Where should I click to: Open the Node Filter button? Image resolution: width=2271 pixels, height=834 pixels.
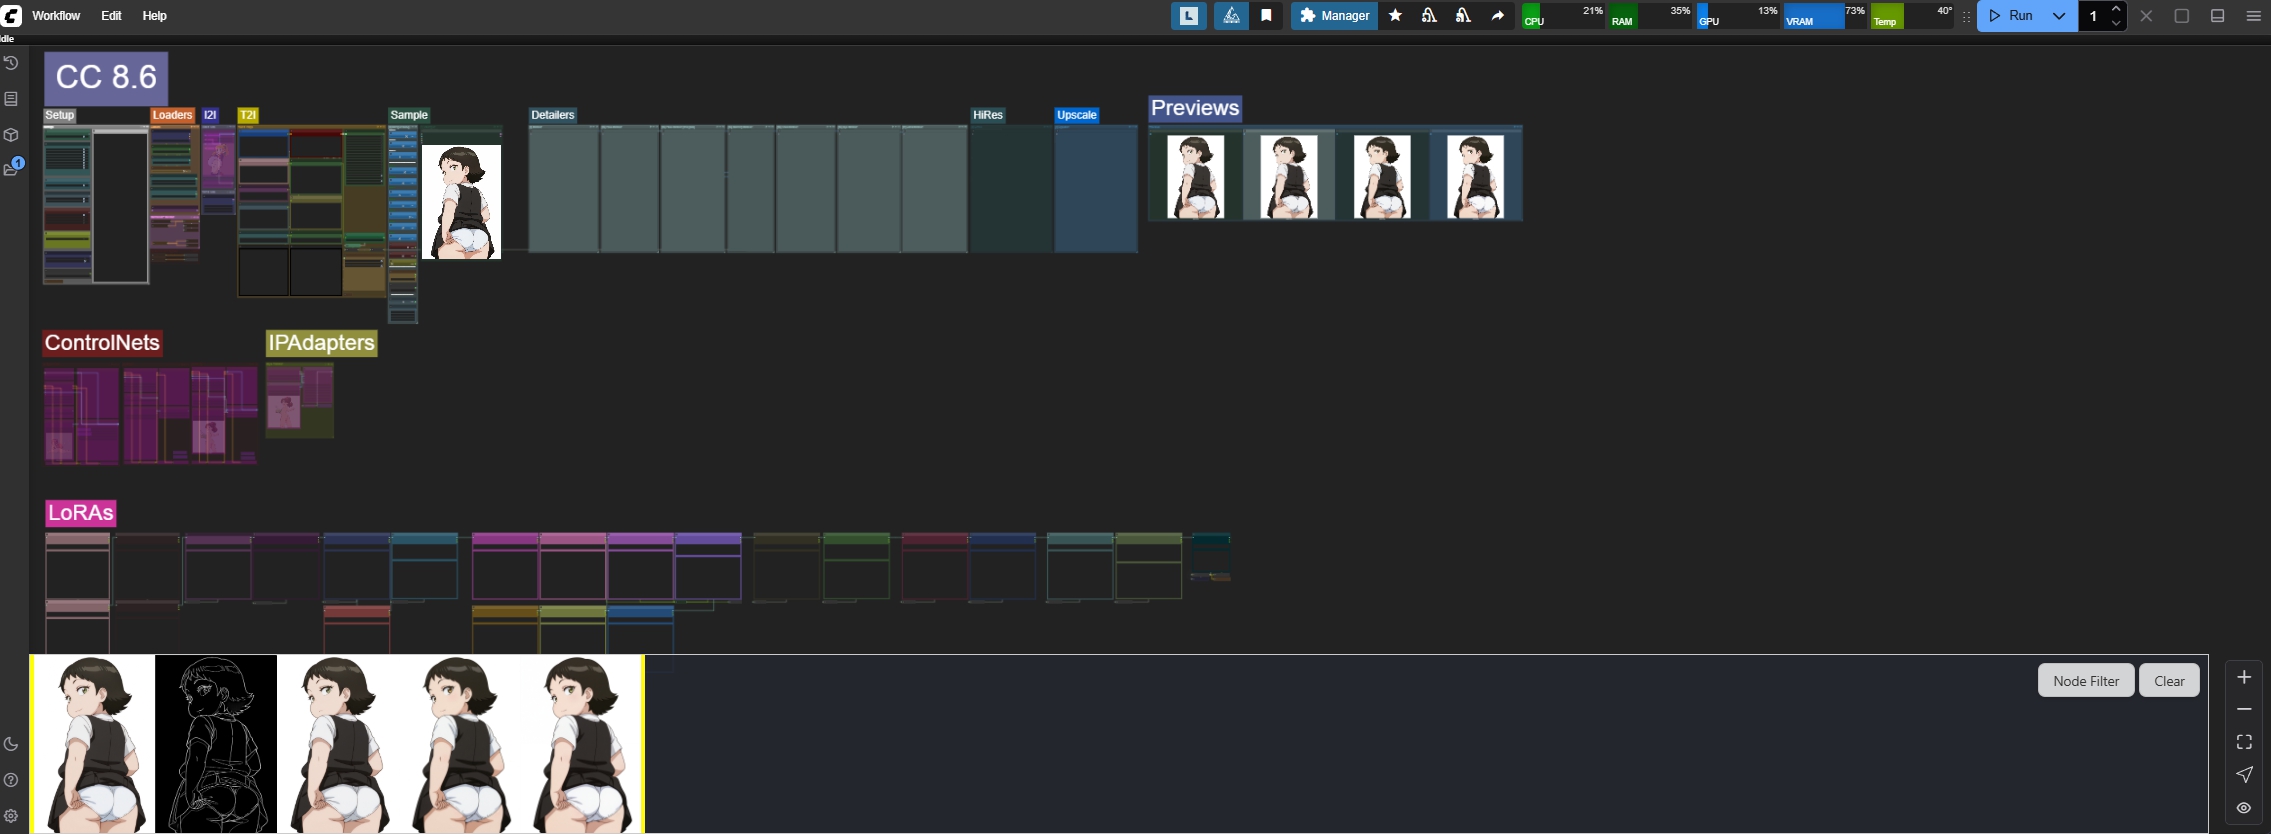(2086, 681)
